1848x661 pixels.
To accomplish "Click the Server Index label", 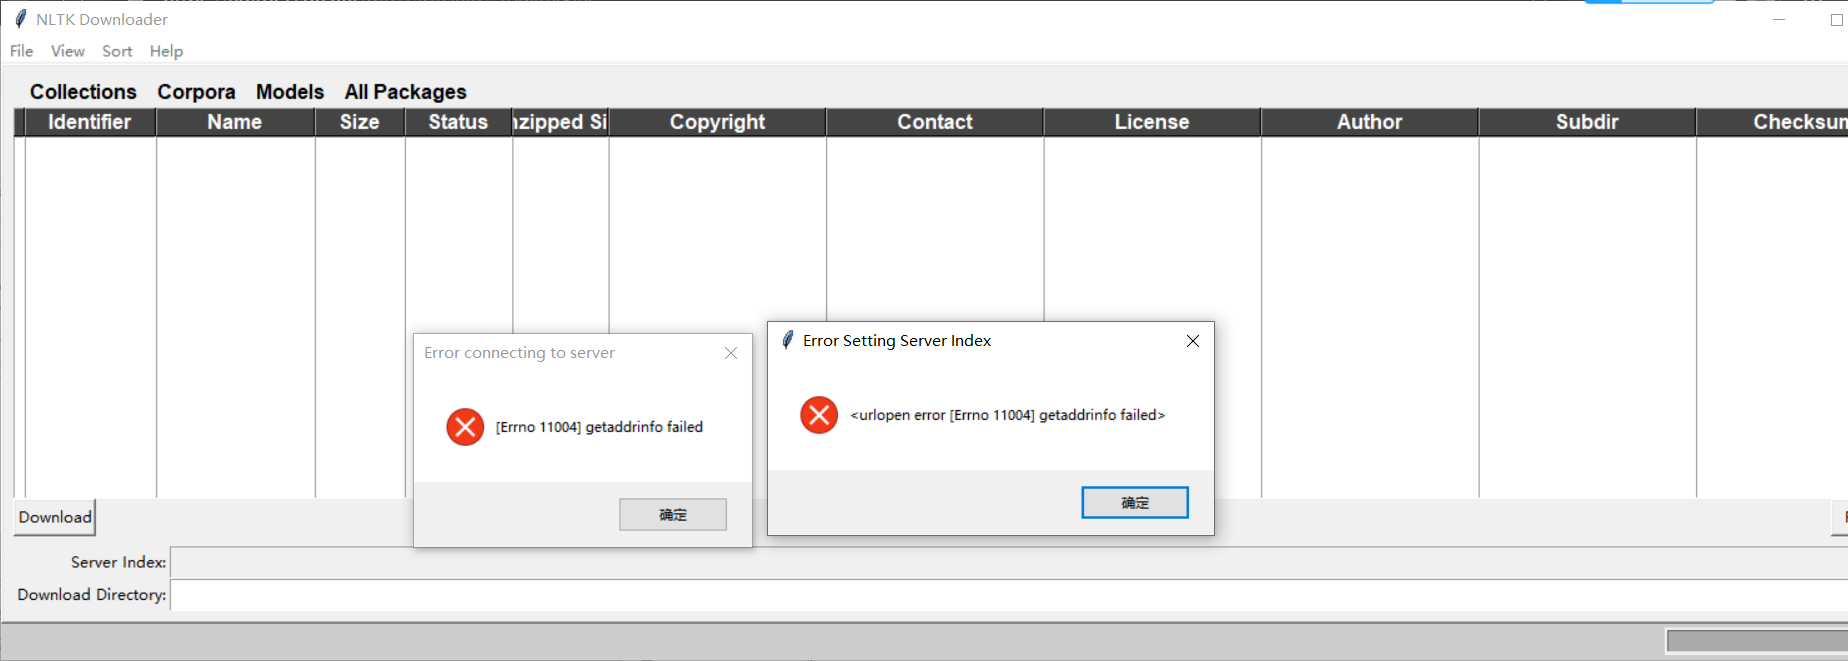I will point(118,562).
